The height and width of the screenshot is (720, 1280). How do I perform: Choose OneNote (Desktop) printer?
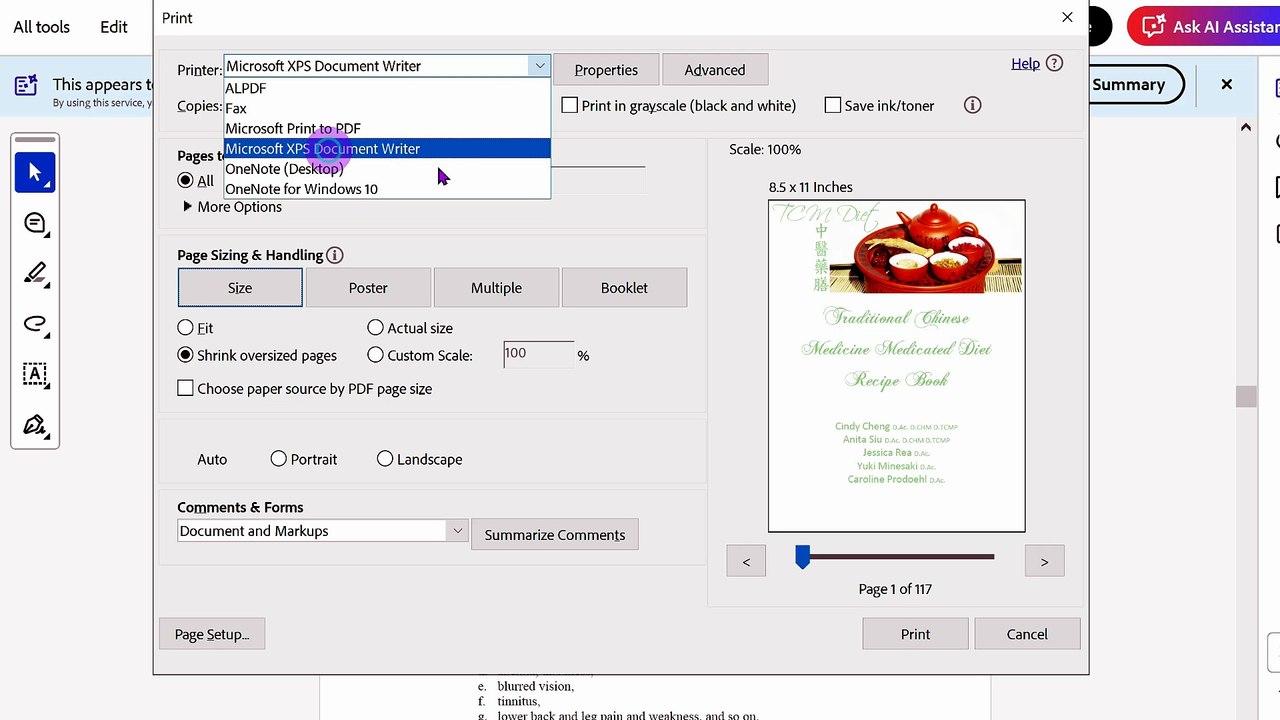387,168
